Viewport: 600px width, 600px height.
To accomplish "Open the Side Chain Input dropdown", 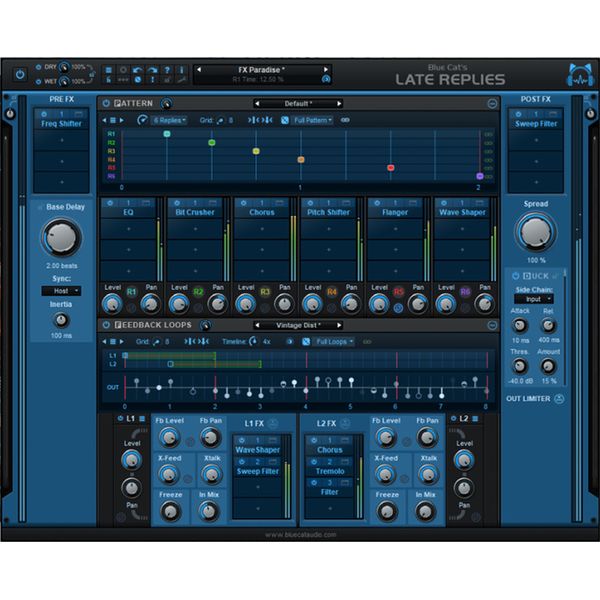I will pyautogui.click(x=534, y=299).
